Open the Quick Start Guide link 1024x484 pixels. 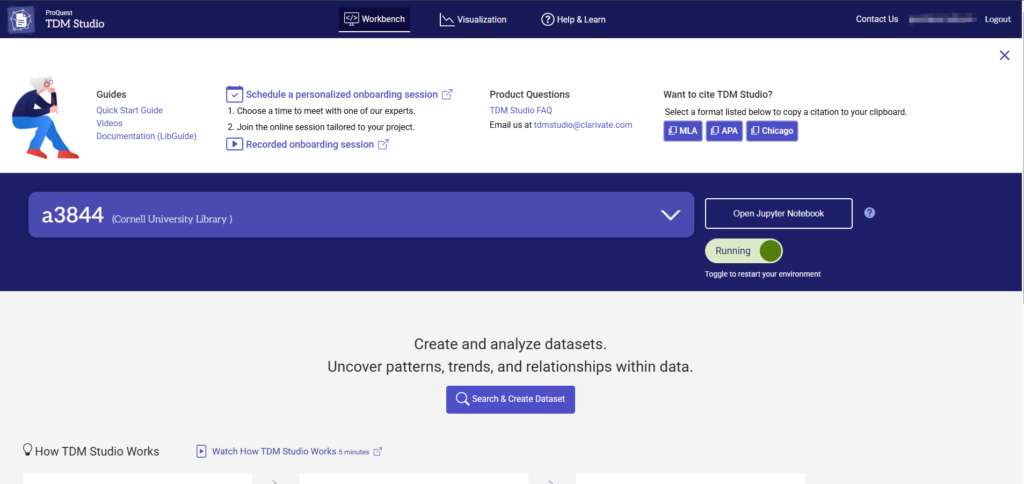coord(129,110)
